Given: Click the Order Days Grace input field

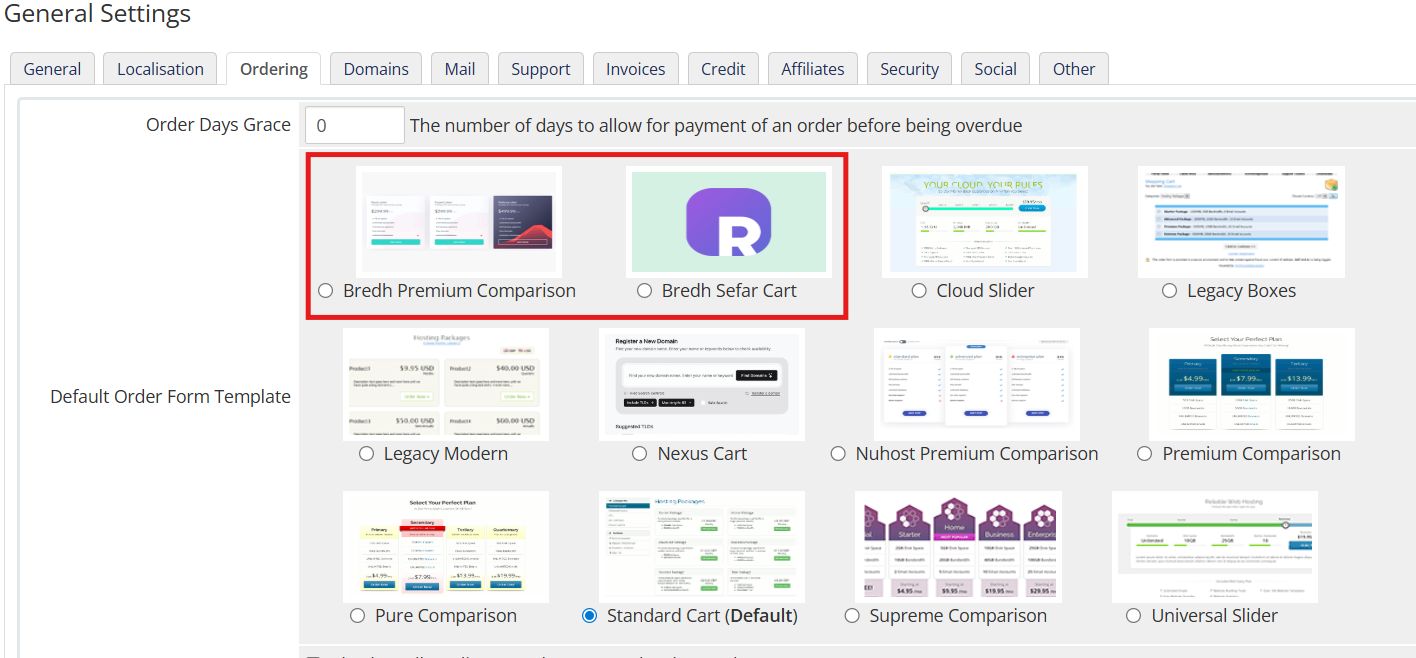Looking at the screenshot, I should [x=355, y=125].
